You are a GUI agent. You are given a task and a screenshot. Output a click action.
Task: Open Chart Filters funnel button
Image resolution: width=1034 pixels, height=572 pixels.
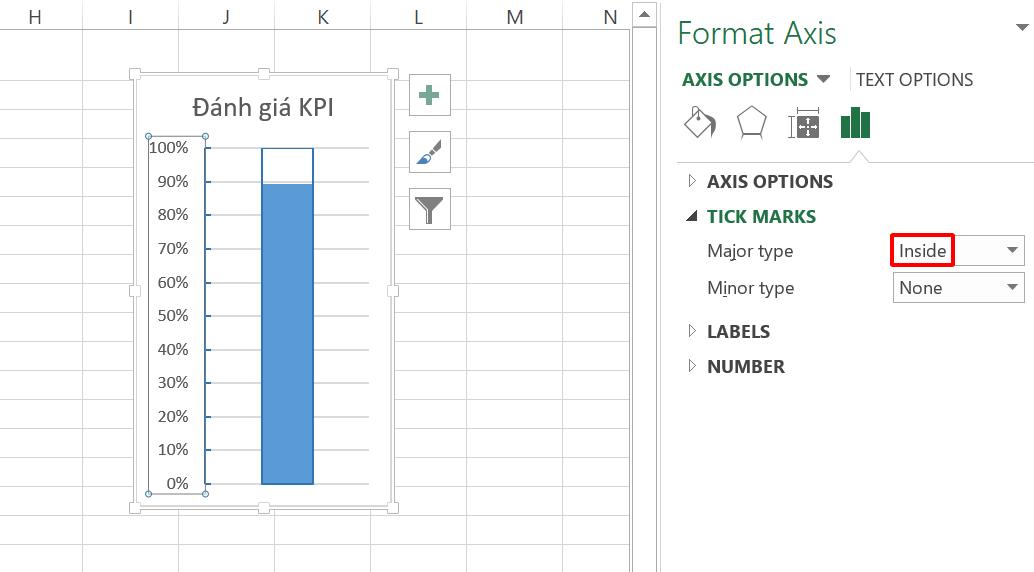tap(429, 209)
